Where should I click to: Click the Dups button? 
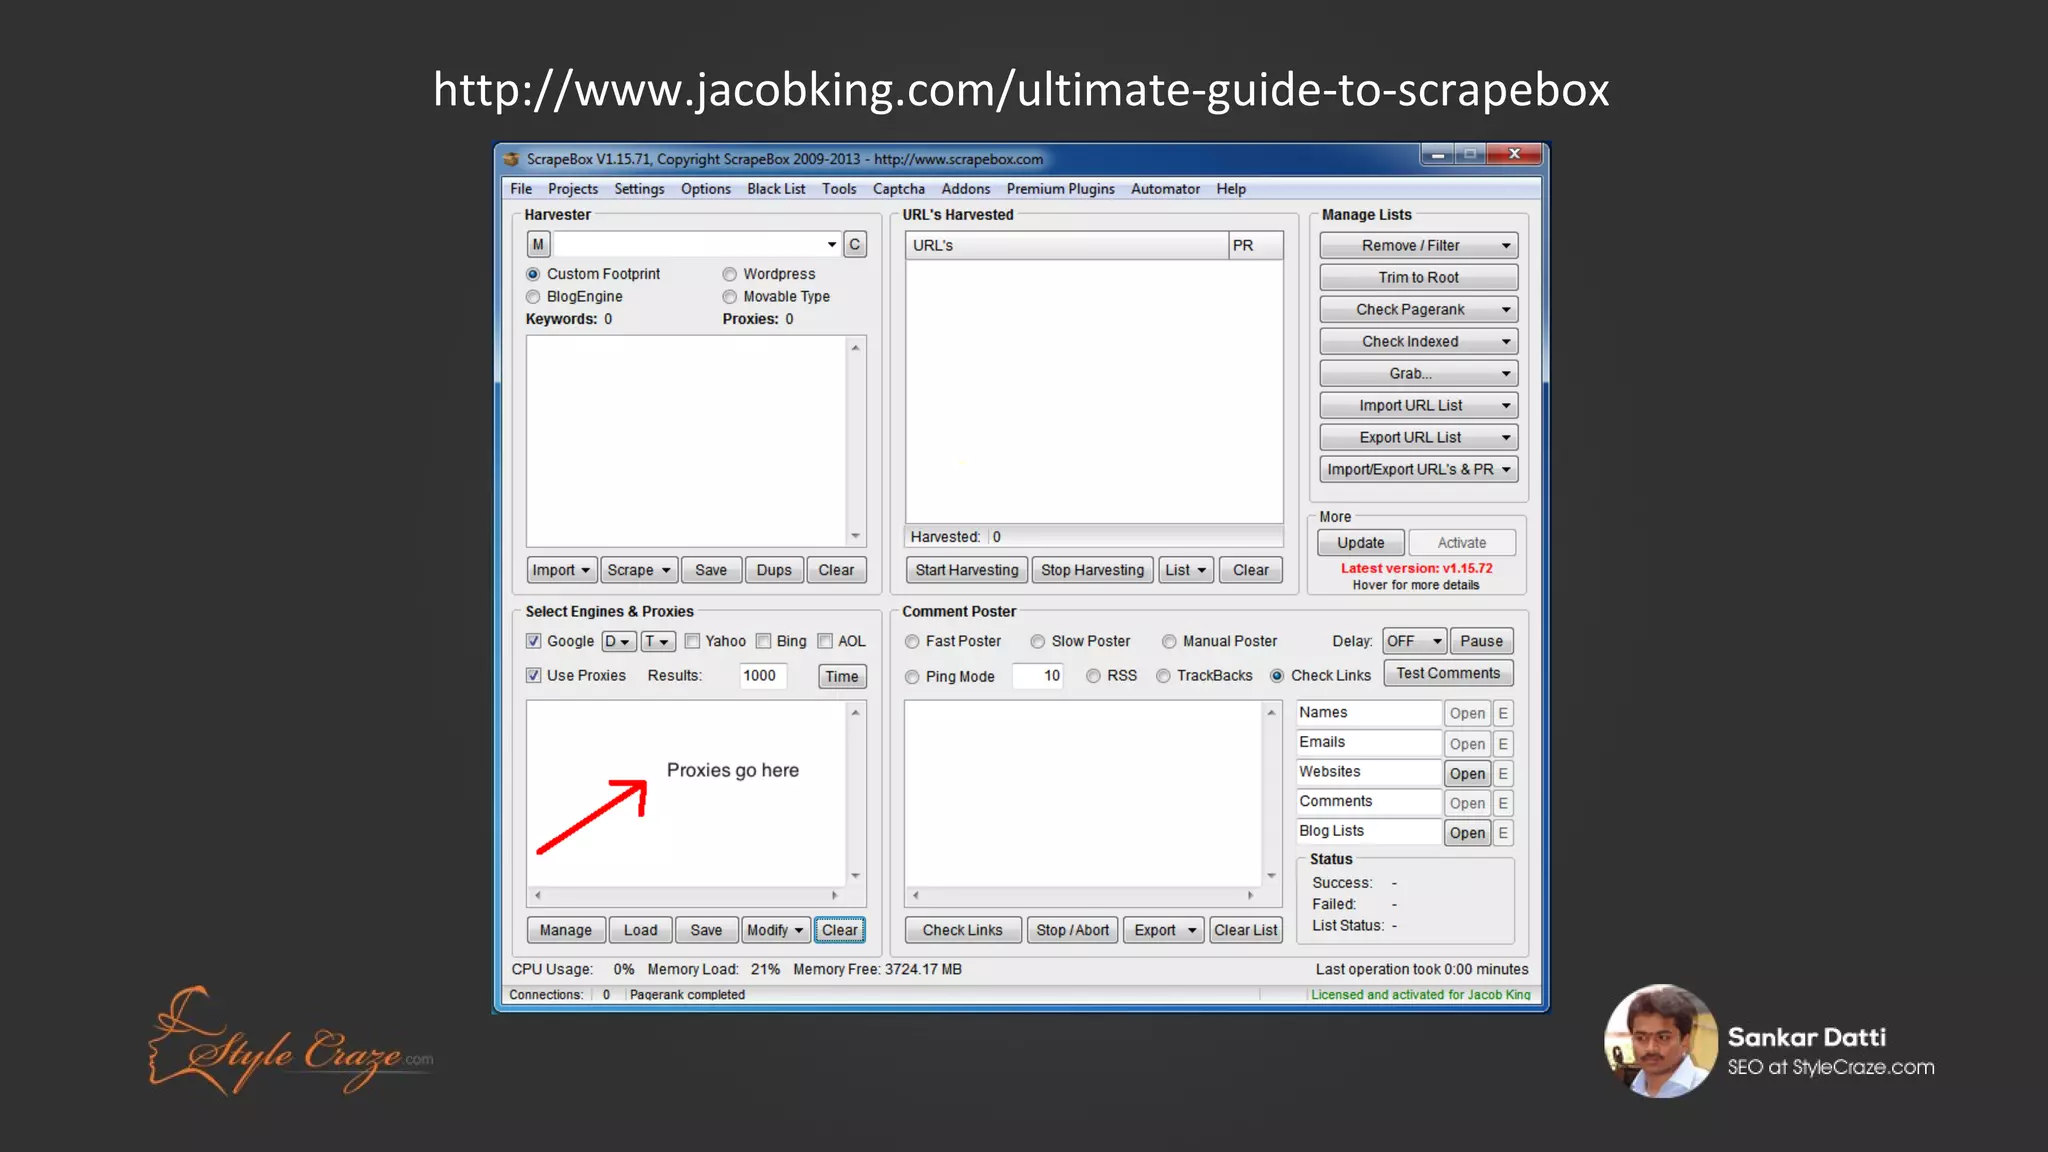pyautogui.click(x=774, y=570)
